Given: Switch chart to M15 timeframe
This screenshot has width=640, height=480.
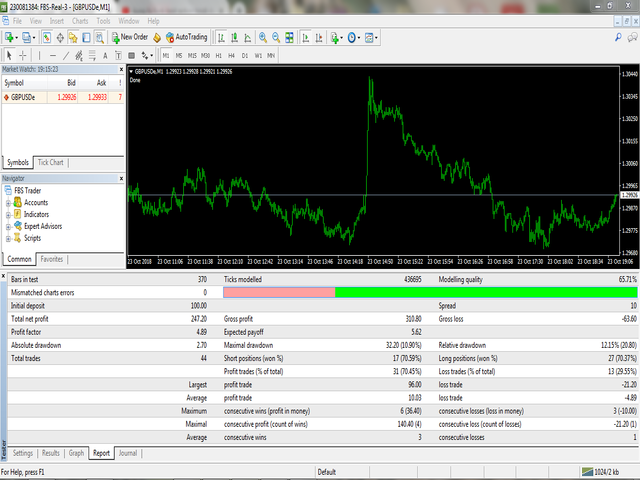Looking at the screenshot, I should (192, 55).
